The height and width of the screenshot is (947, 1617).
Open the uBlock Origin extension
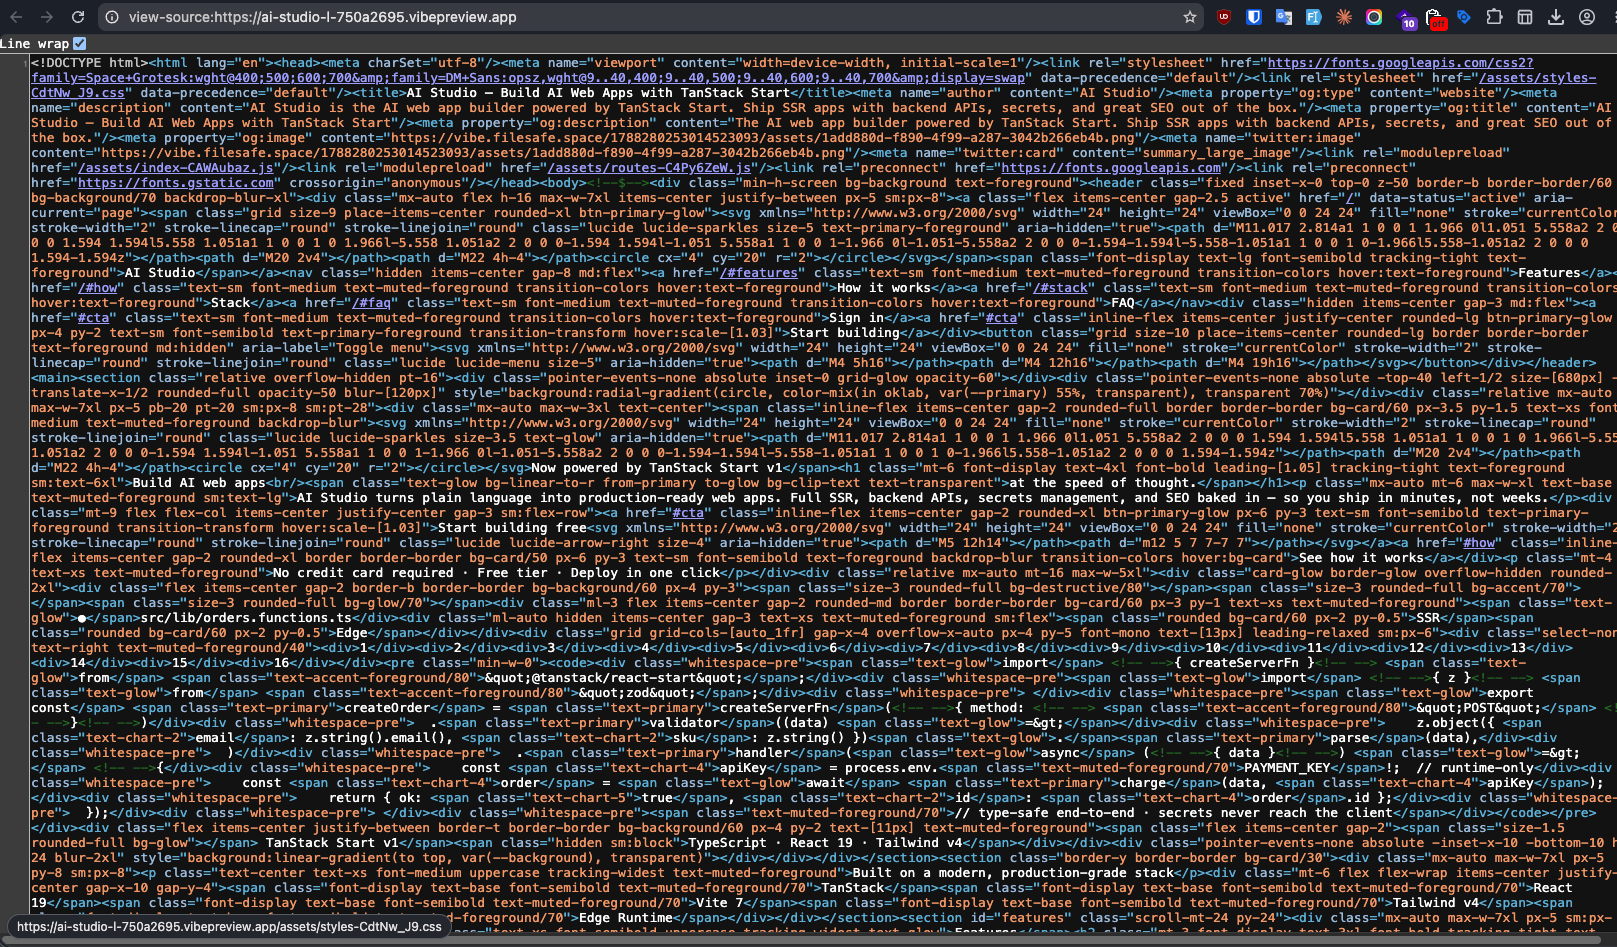pyautogui.click(x=1224, y=17)
